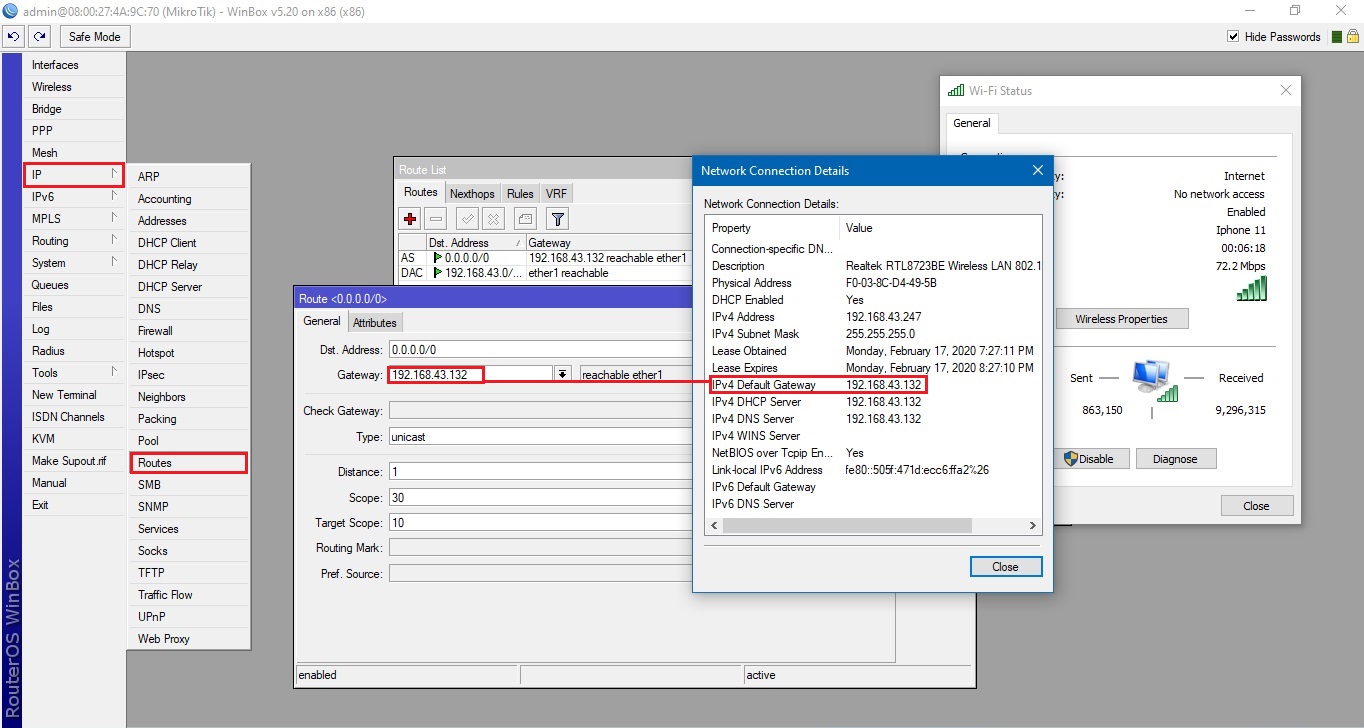
Task: Select the Physical Address row in details
Action: (x=873, y=283)
